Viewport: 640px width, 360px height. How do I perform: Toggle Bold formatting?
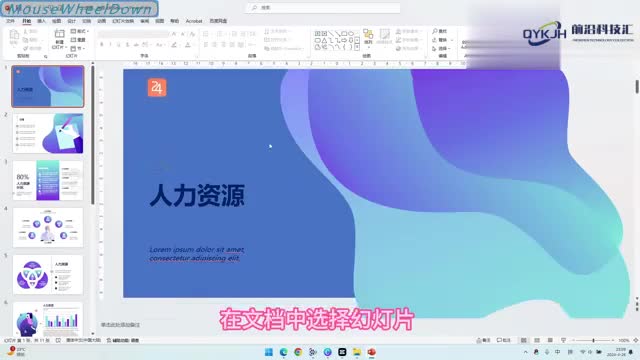point(102,45)
